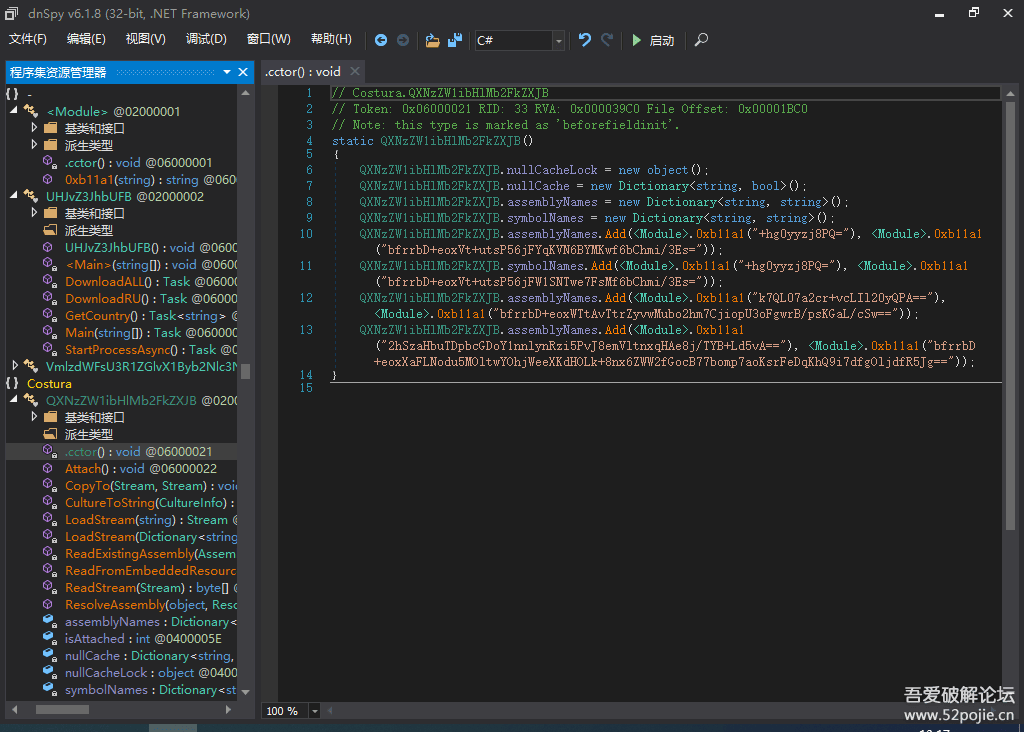Close the assembly explorer panel
The height and width of the screenshot is (732, 1024).
click(x=242, y=72)
